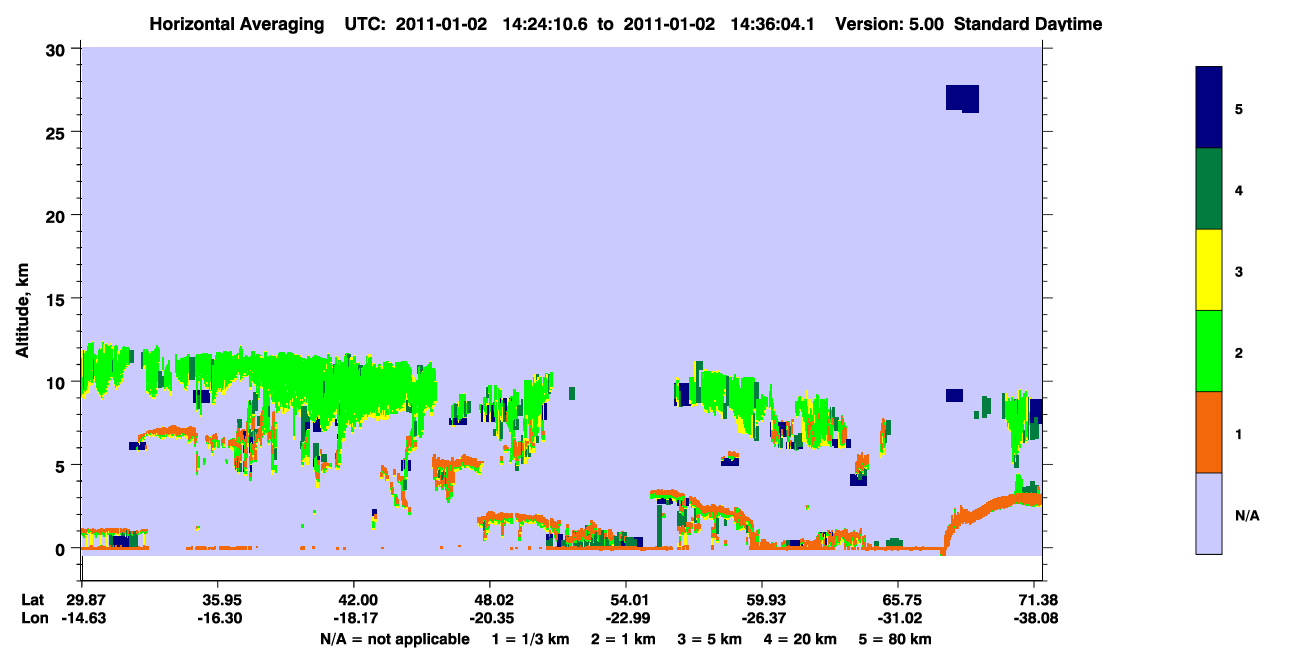Click the y-axis tick label 0
The image size is (1300, 667).
pos(61,548)
